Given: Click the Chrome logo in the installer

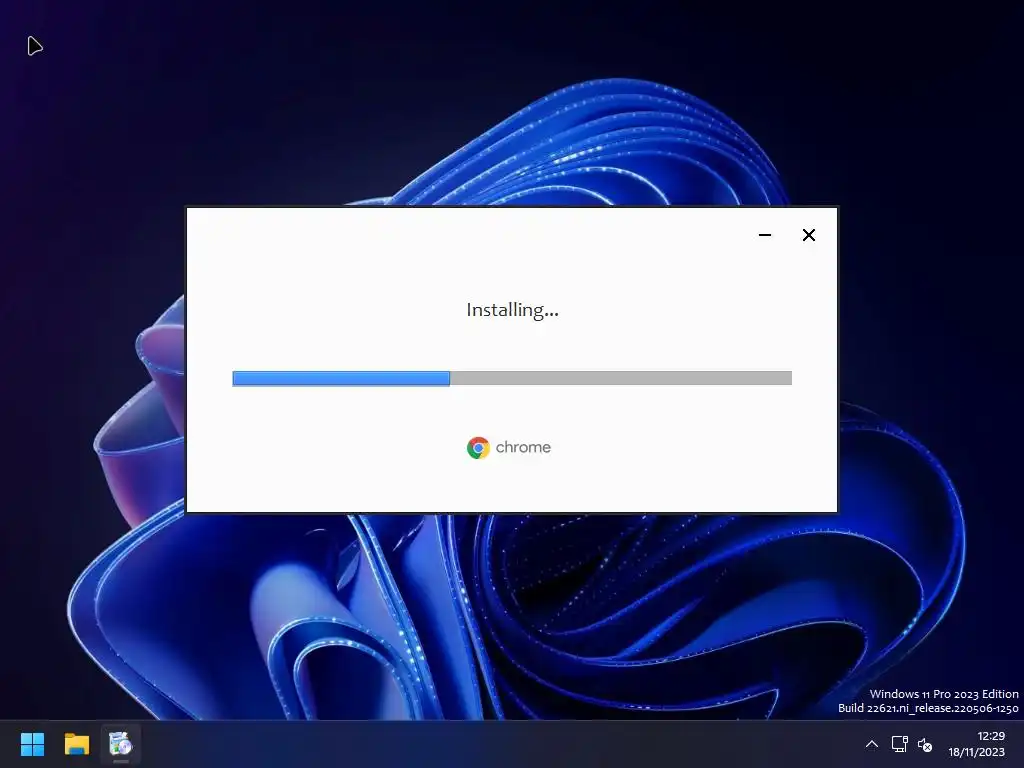Looking at the screenshot, I should pos(478,448).
